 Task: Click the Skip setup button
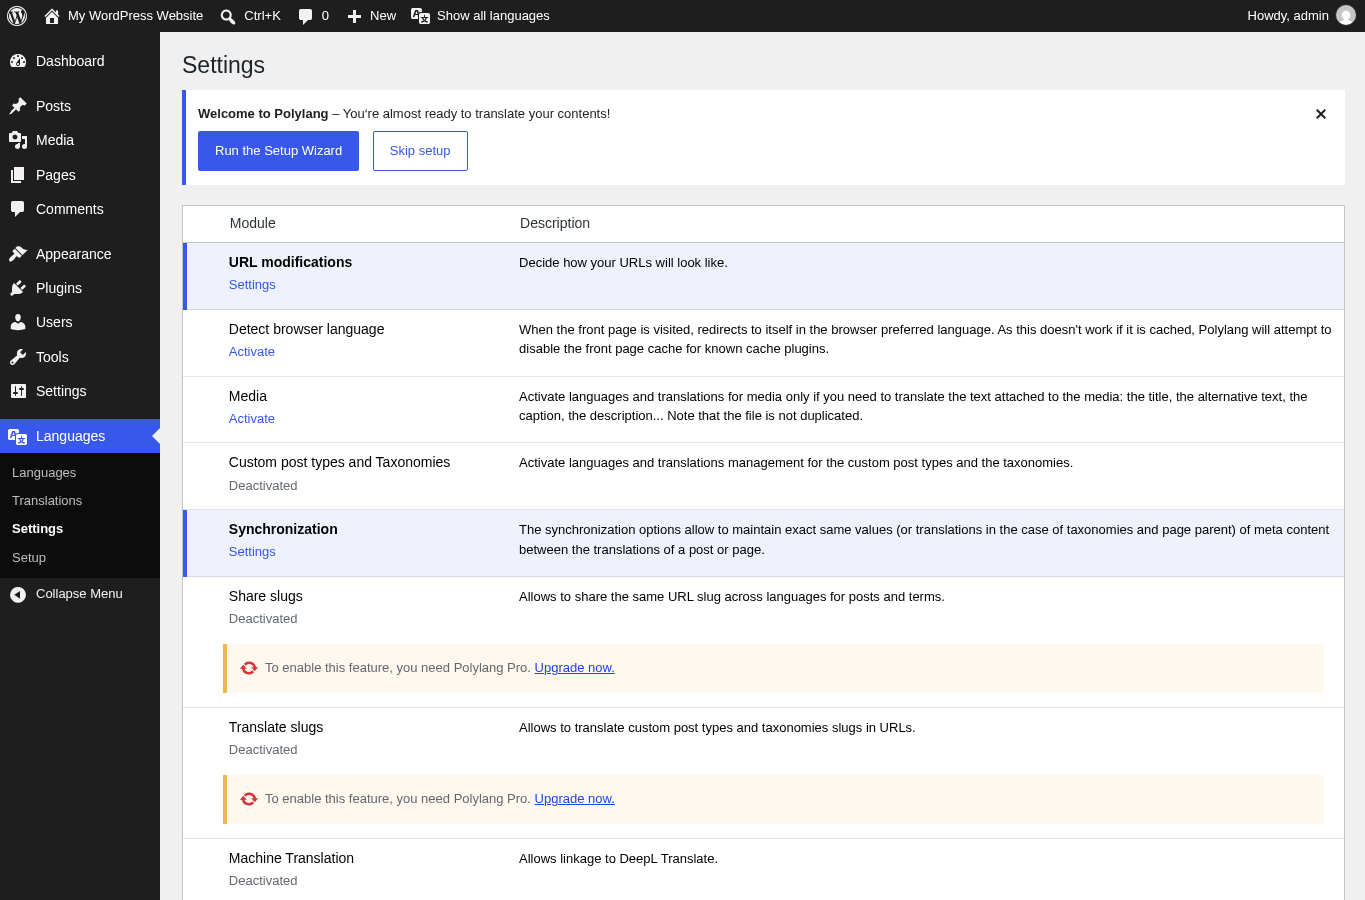click(x=420, y=151)
